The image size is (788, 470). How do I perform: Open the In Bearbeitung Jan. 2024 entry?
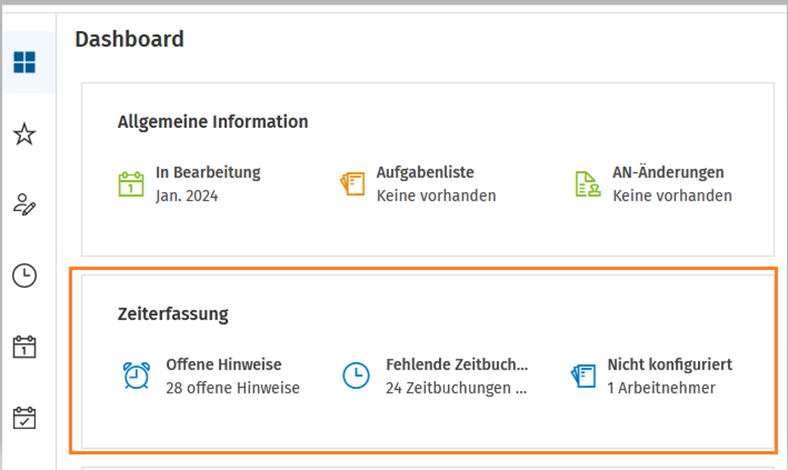[190, 184]
